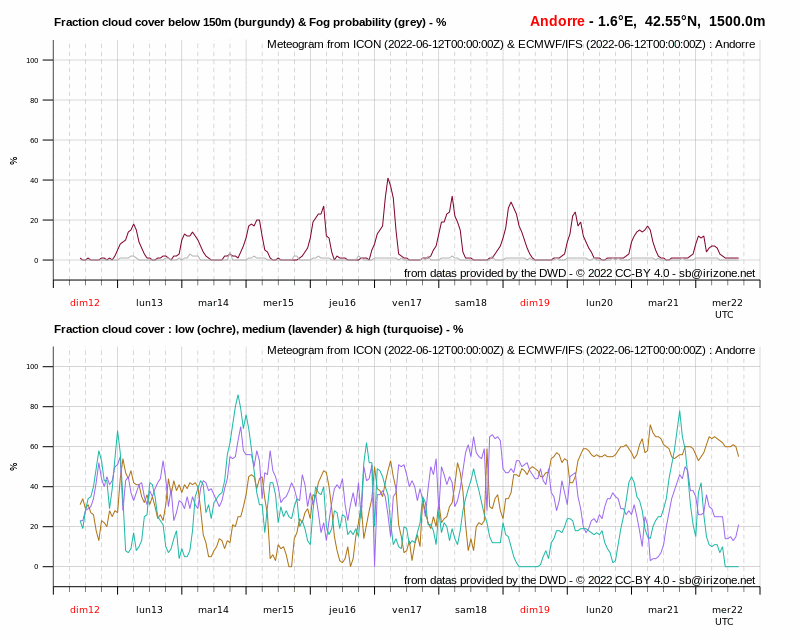Click the '%' axis label of the top chart
Viewport: 800px width, 640px height.
pyautogui.click(x=14, y=160)
